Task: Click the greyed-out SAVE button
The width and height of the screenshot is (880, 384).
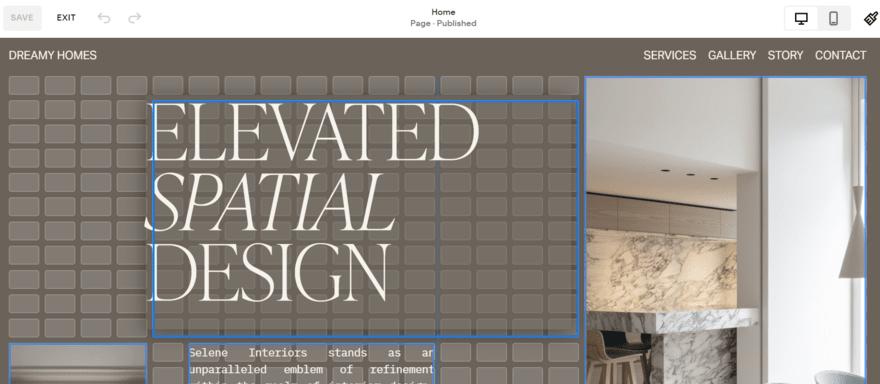Action: (22, 18)
